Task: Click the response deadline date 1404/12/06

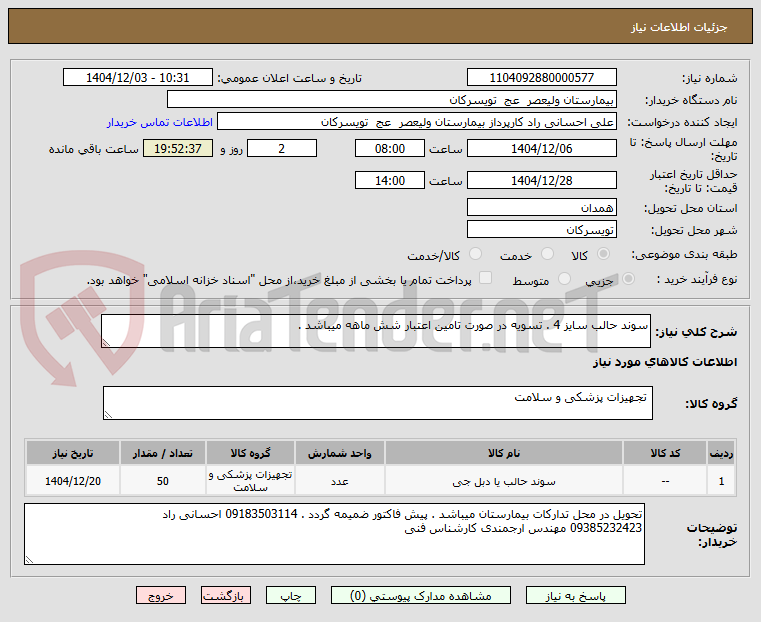Action: (542, 148)
